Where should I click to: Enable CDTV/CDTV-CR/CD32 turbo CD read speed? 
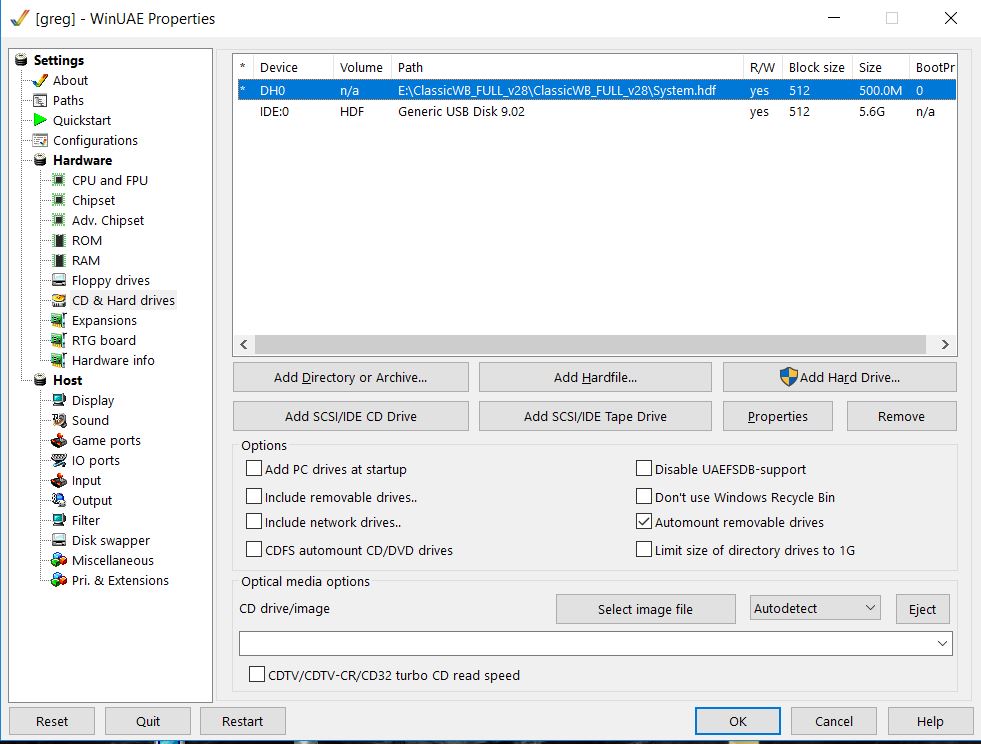257,675
